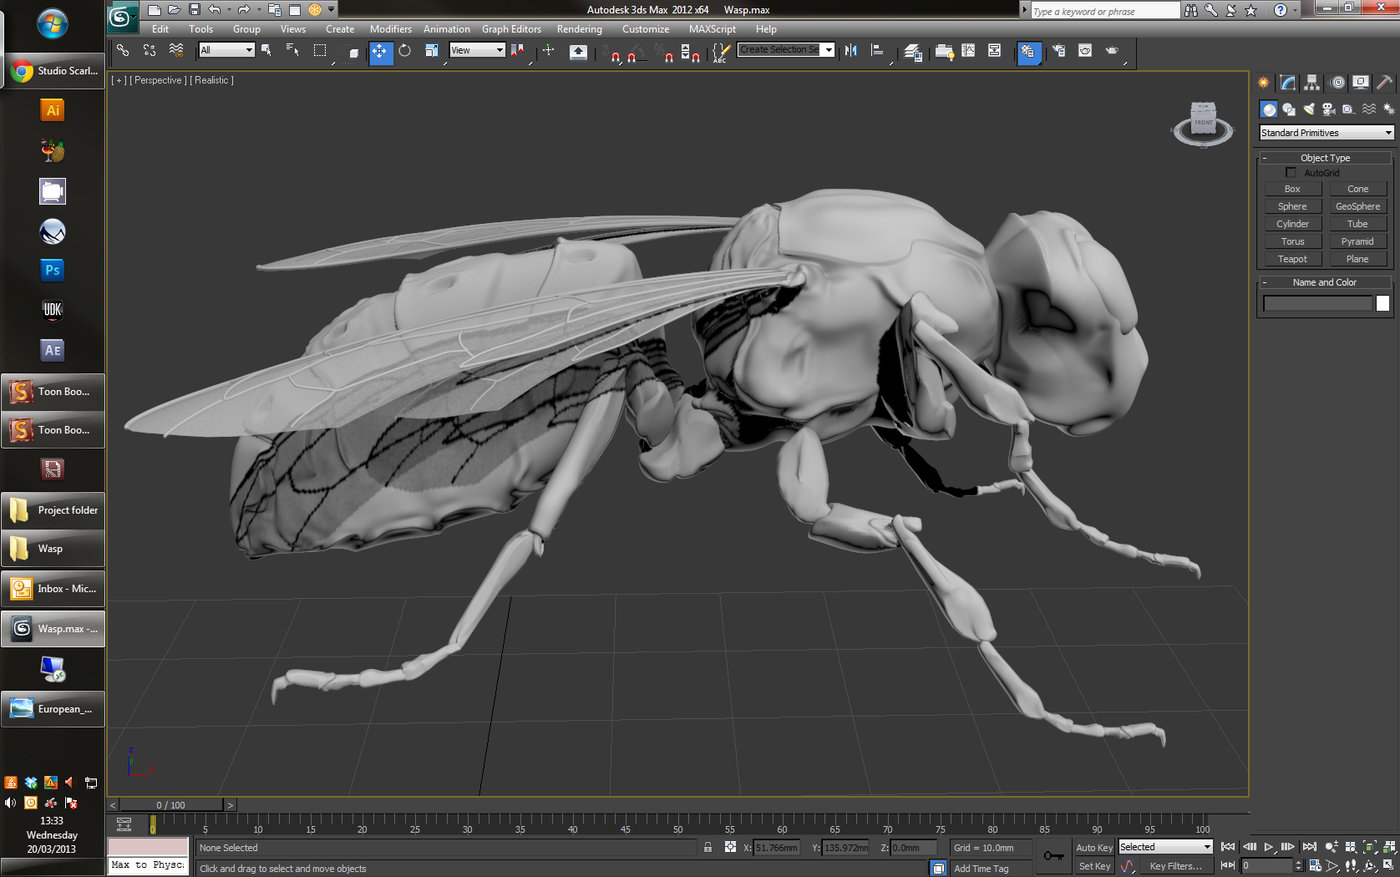Viewport: 1400px width, 877px height.
Task: Open the Standard Primitives dropdown
Action: 1326,133
